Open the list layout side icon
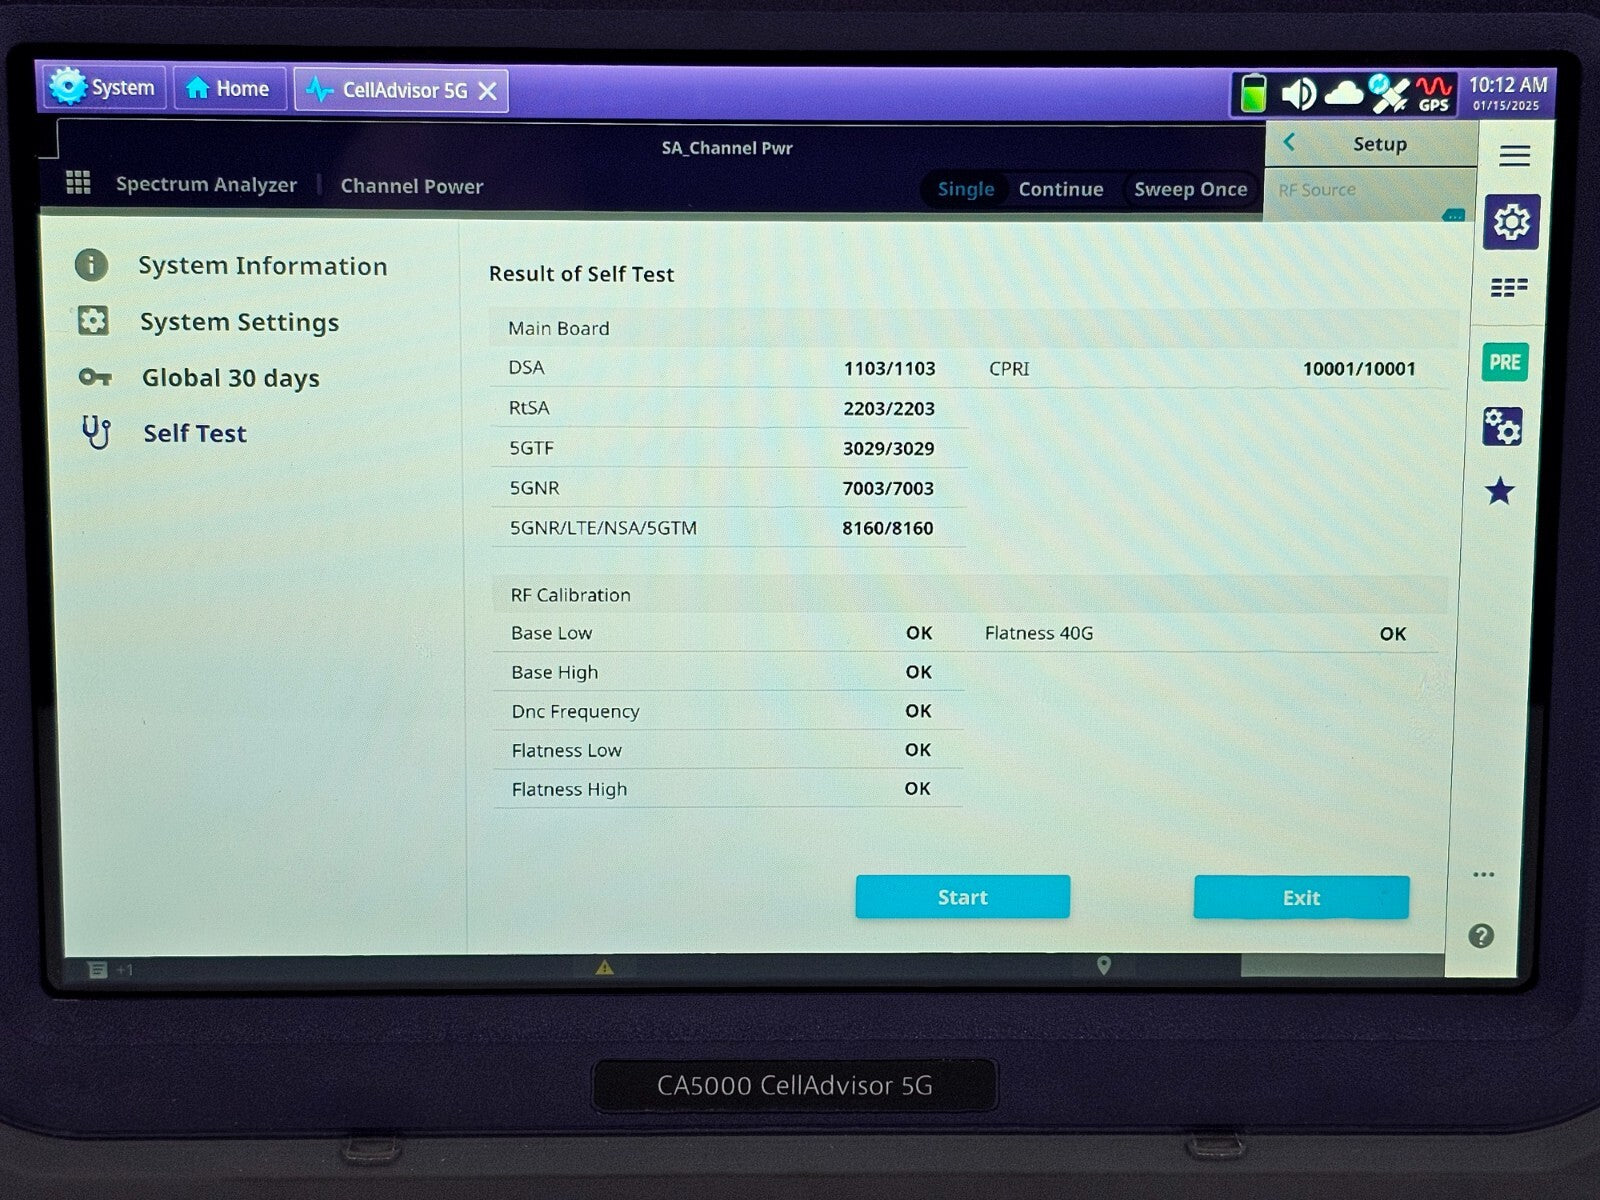This screenshot has width=1600, height=1200. [x=1508, y=288]
